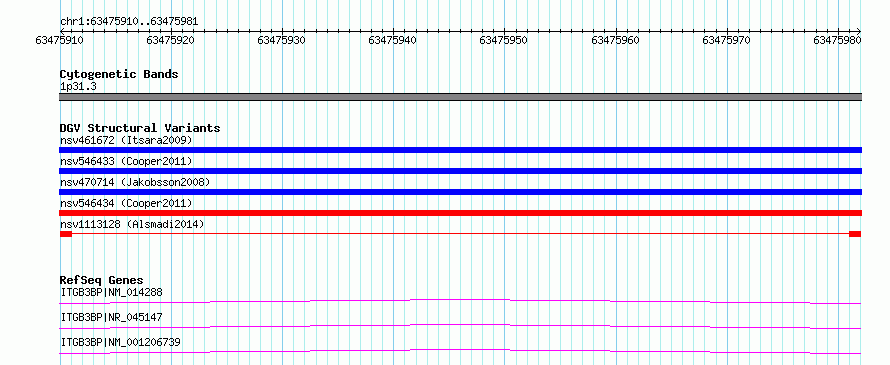Click ruler coordinate 63475910
Image resolution: width=890 pixels, height=365 pixels.
(x=59, y=40)
